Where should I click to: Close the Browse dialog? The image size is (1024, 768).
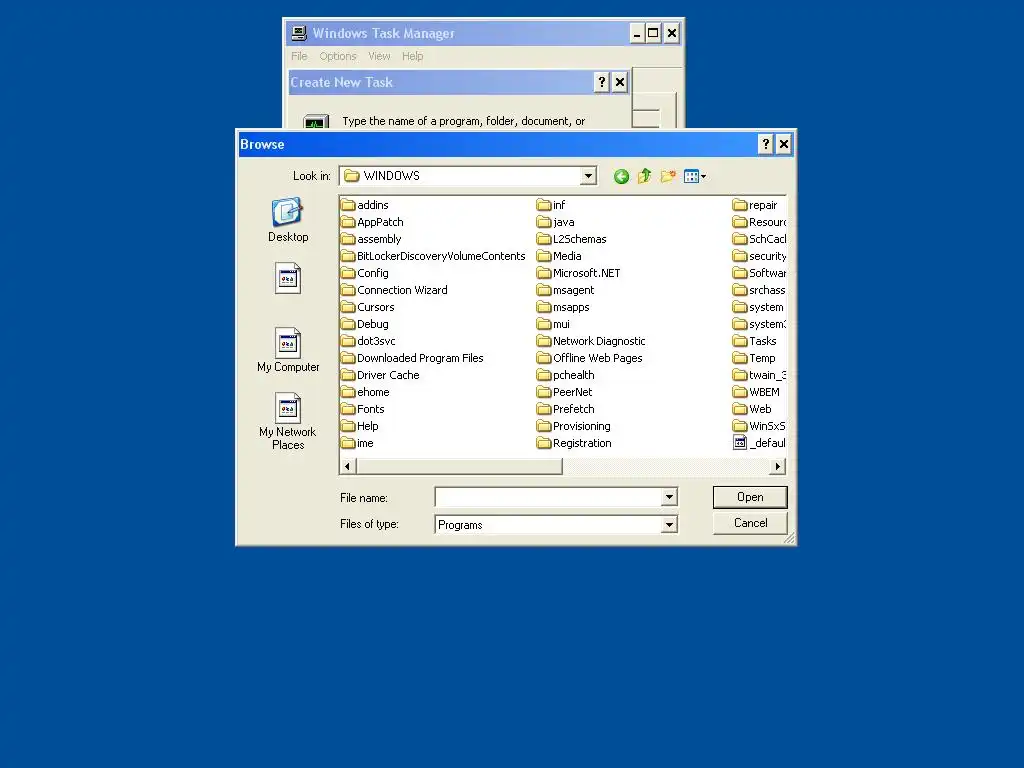pos(784,144)
